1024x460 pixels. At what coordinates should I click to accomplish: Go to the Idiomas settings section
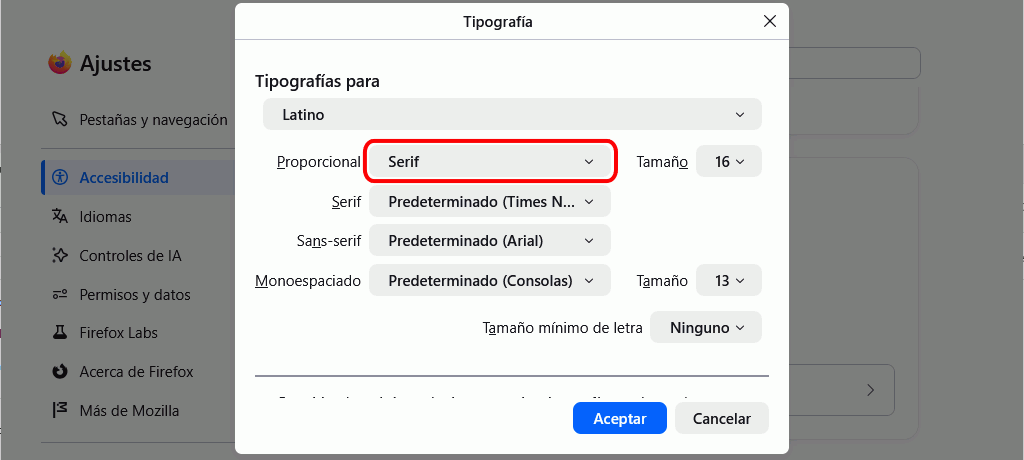138,216
